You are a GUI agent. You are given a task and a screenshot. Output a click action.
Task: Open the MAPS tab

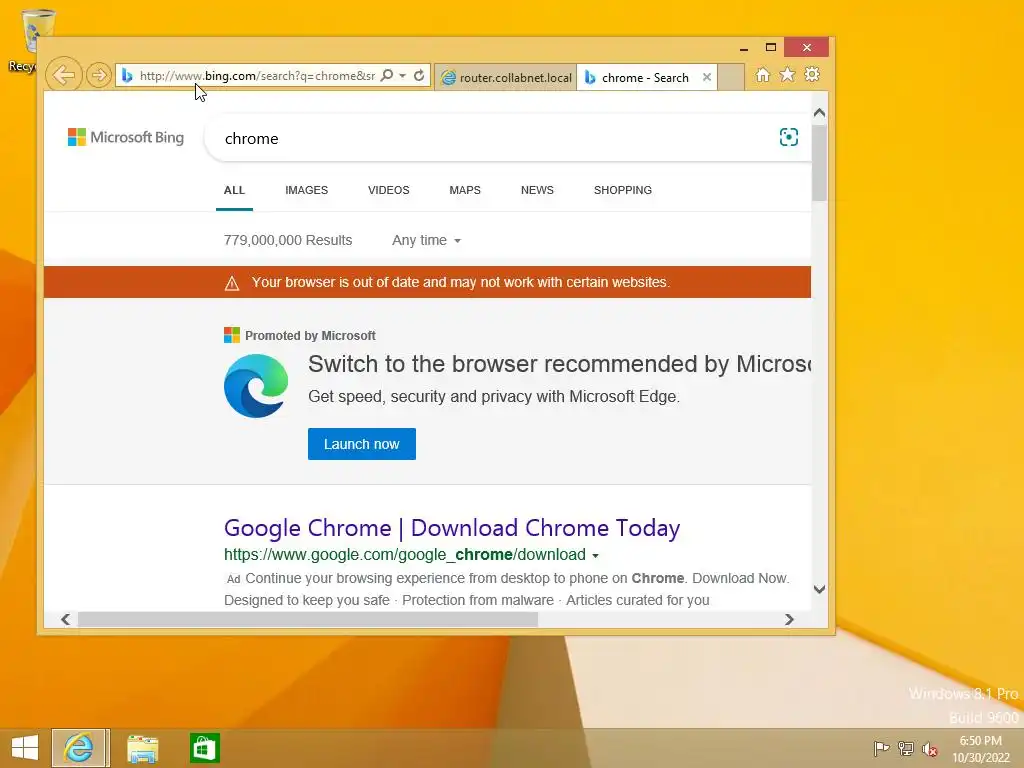pyautogui.click(x=465, y=190)
